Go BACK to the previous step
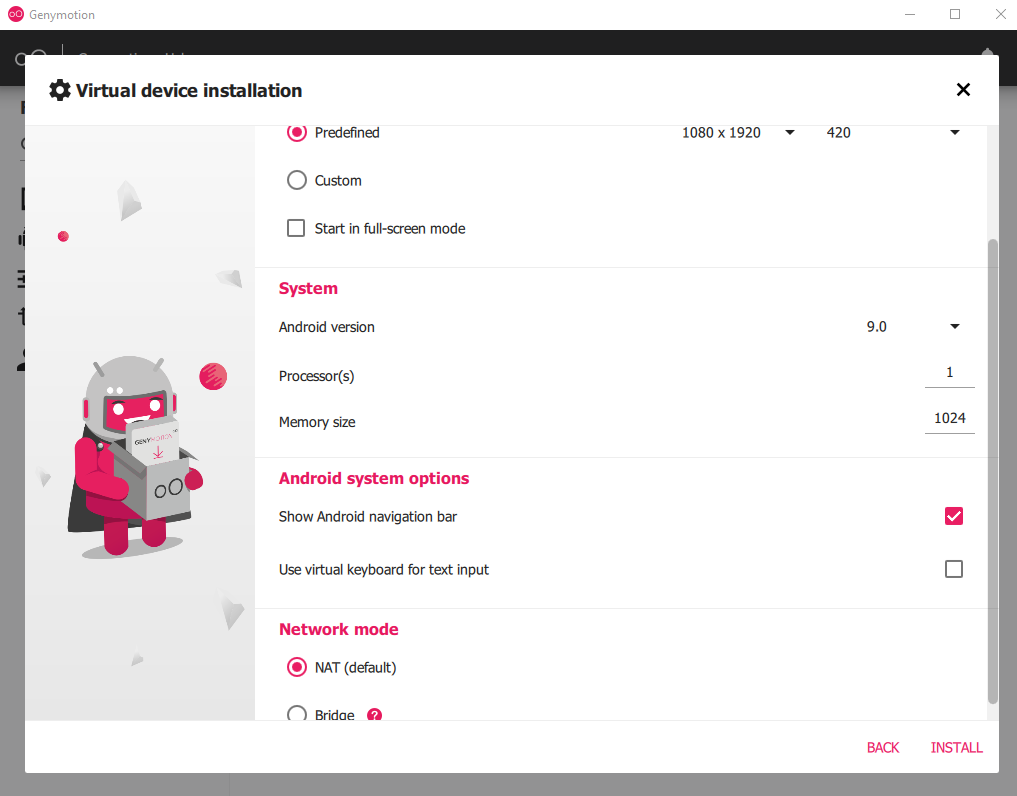1017x796 pixels. click(x=883, y=747)
